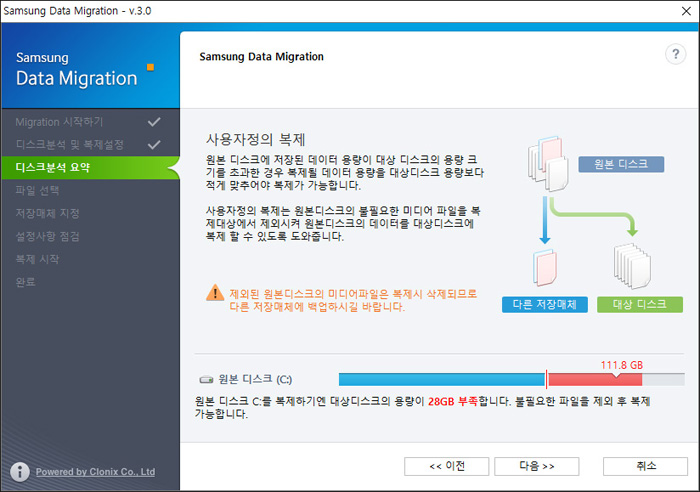700x492 pixels.
Task: Click the red 28GB 부족 text
Action: [452, 401]
